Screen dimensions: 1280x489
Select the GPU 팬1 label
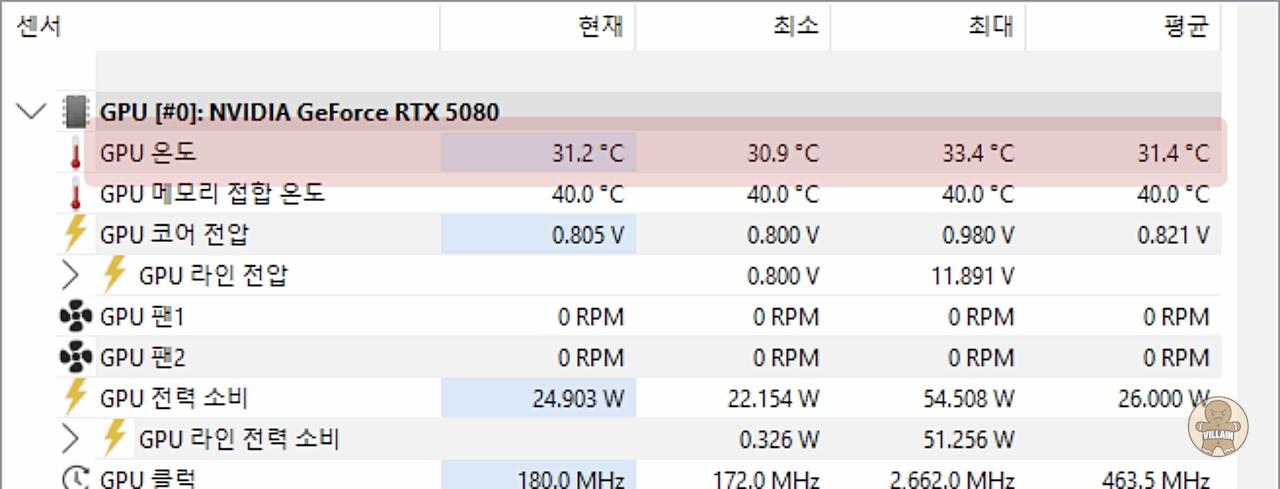click(x=142, y=317)
